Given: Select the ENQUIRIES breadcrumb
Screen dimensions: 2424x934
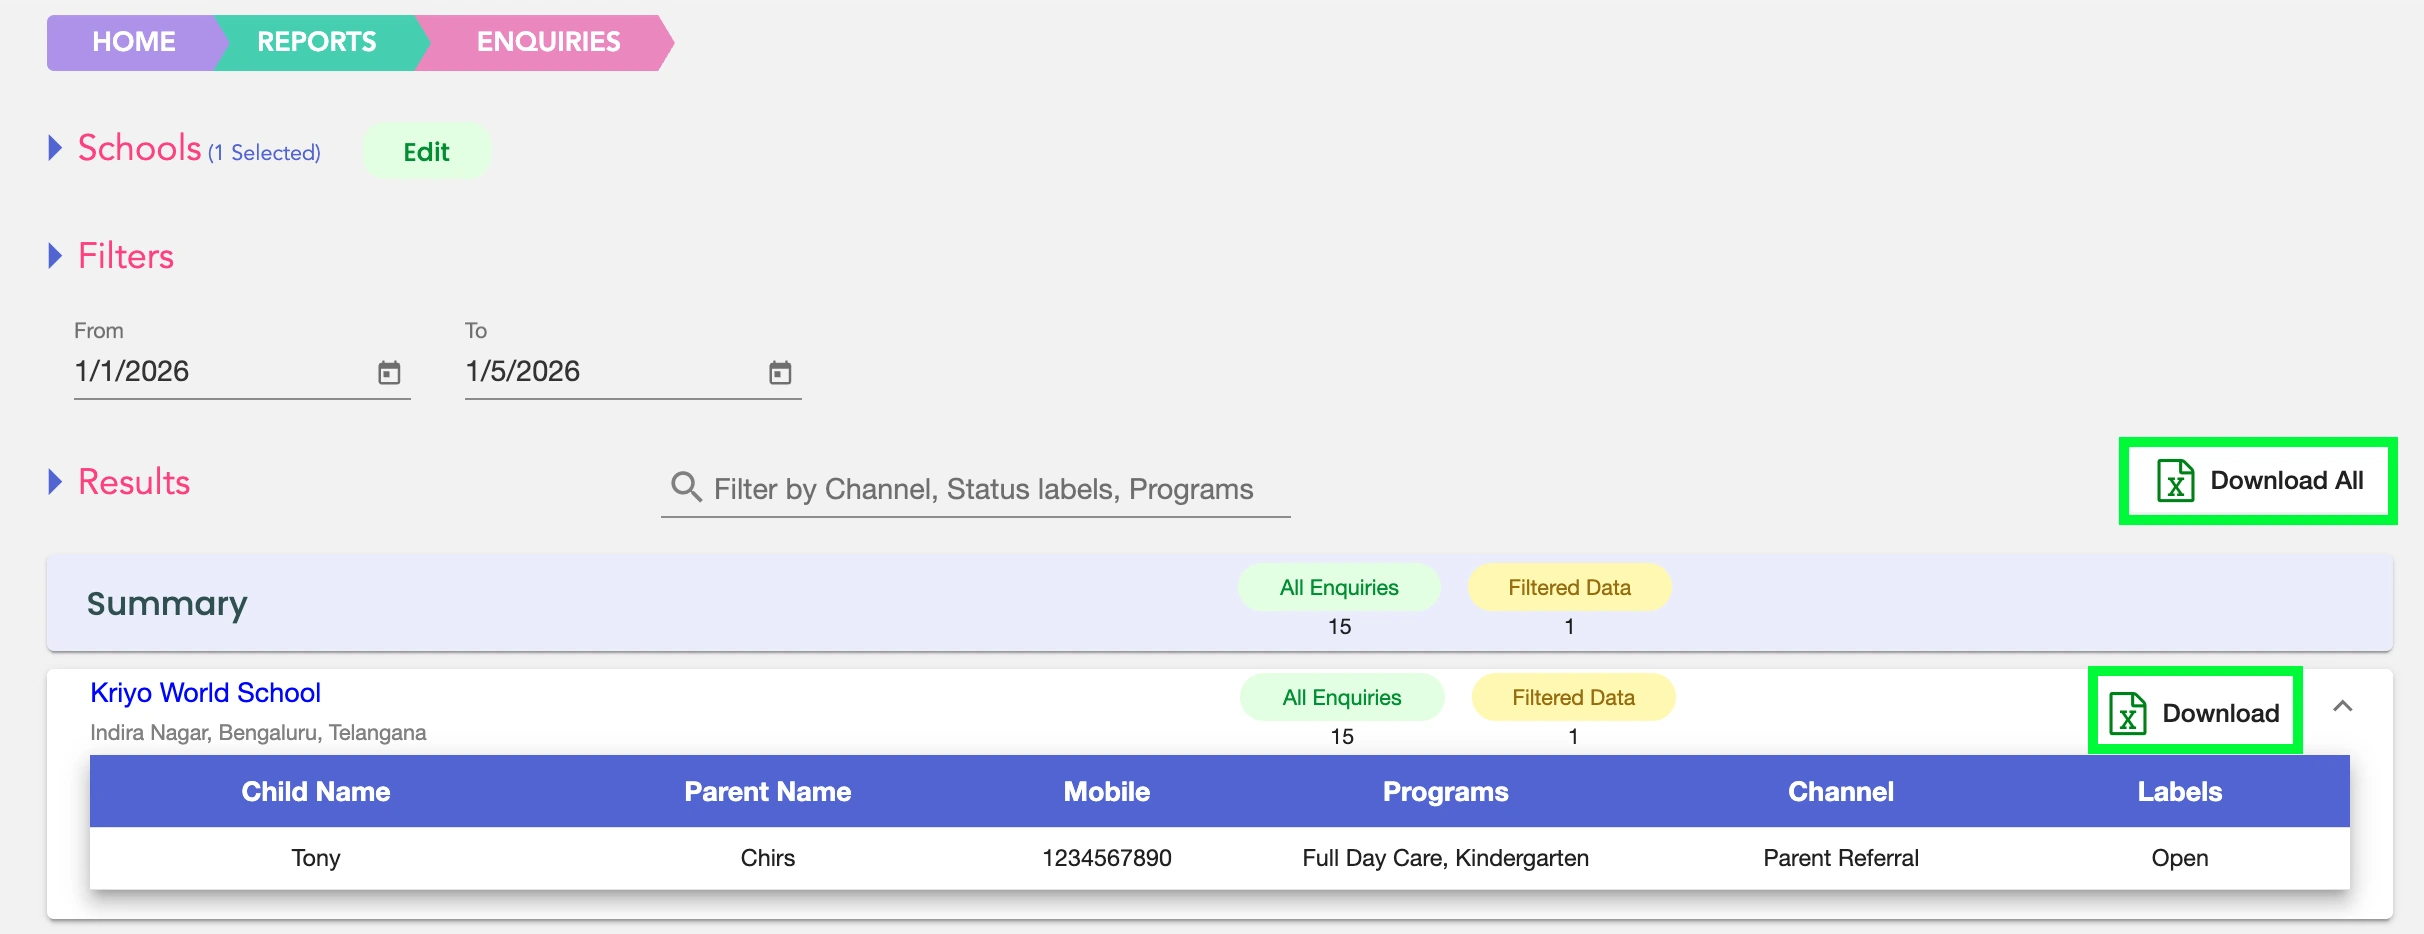Looking at the screenshot, I should (x=548, y=42).
